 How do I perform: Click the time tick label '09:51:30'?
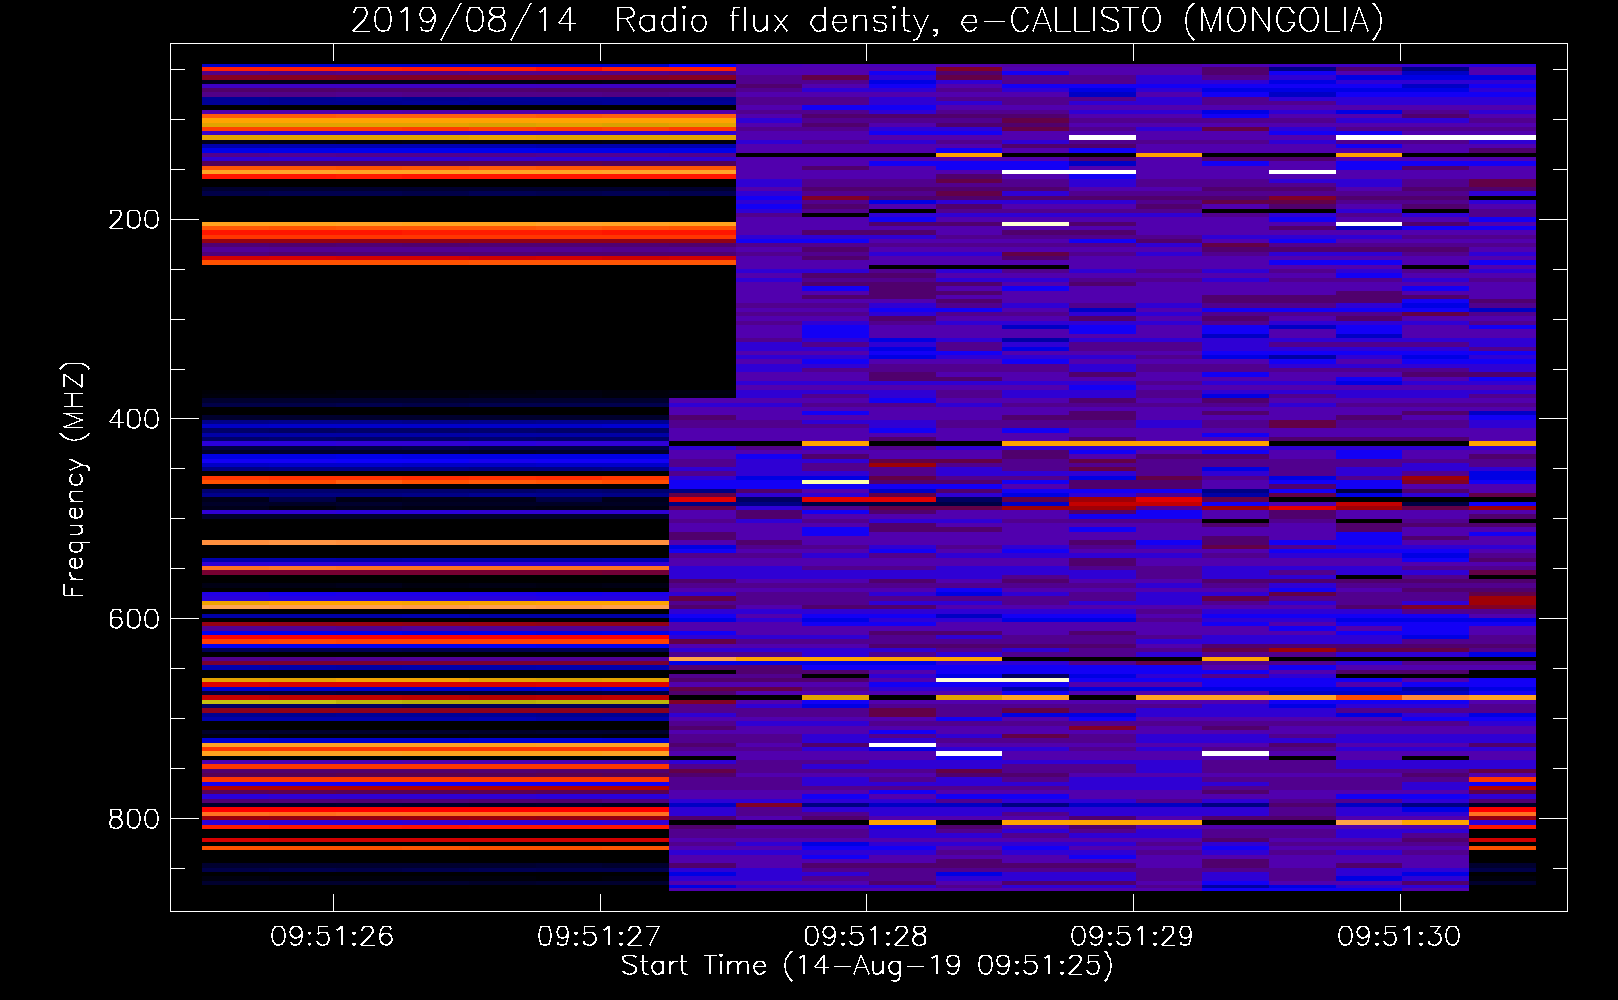pyautogui.click(x=1400, y=937)
